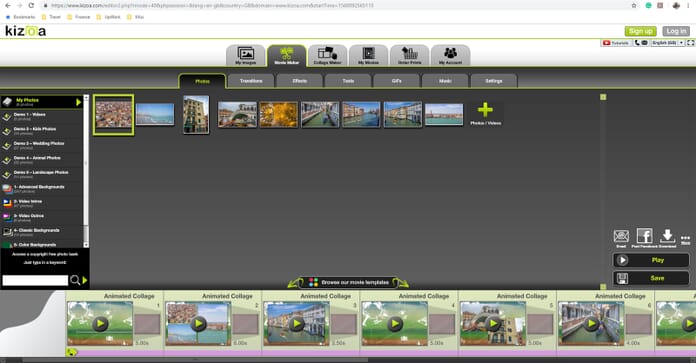This screenshot has height=363, width=696.
Task: Play Animated Collage clip 1 preview
Action: 100,324
